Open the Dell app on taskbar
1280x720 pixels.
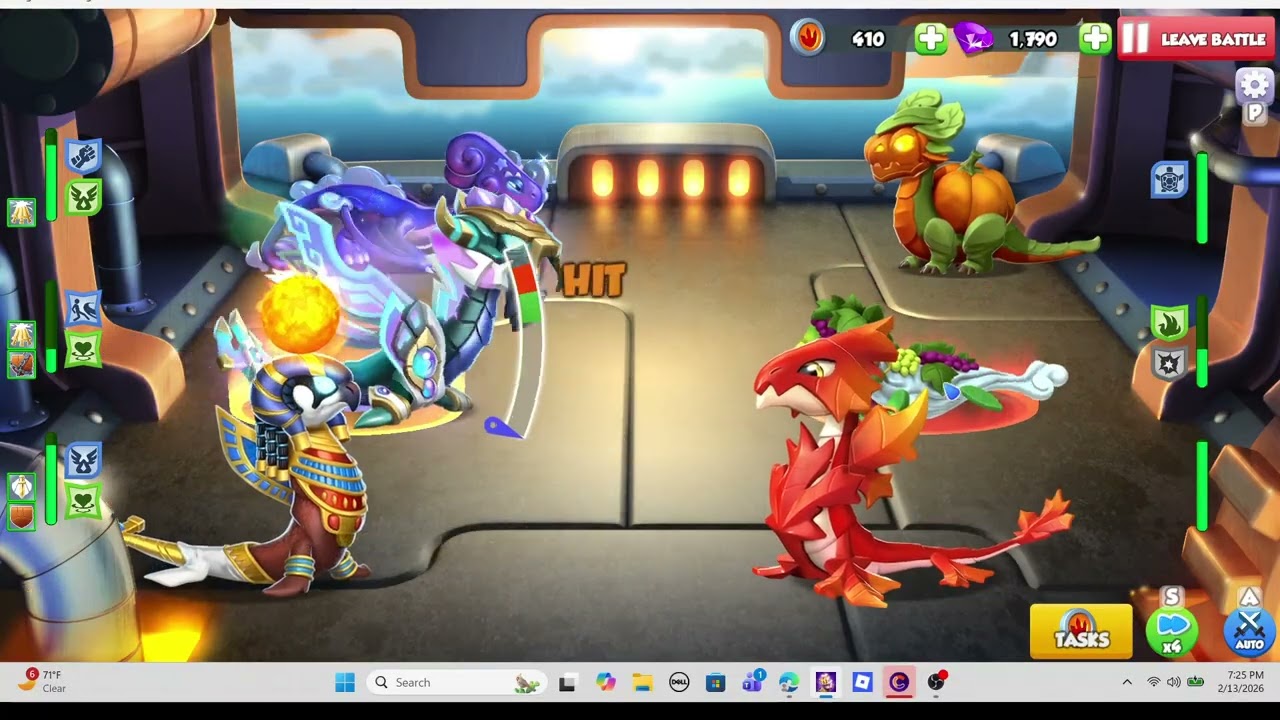point(678,682)
